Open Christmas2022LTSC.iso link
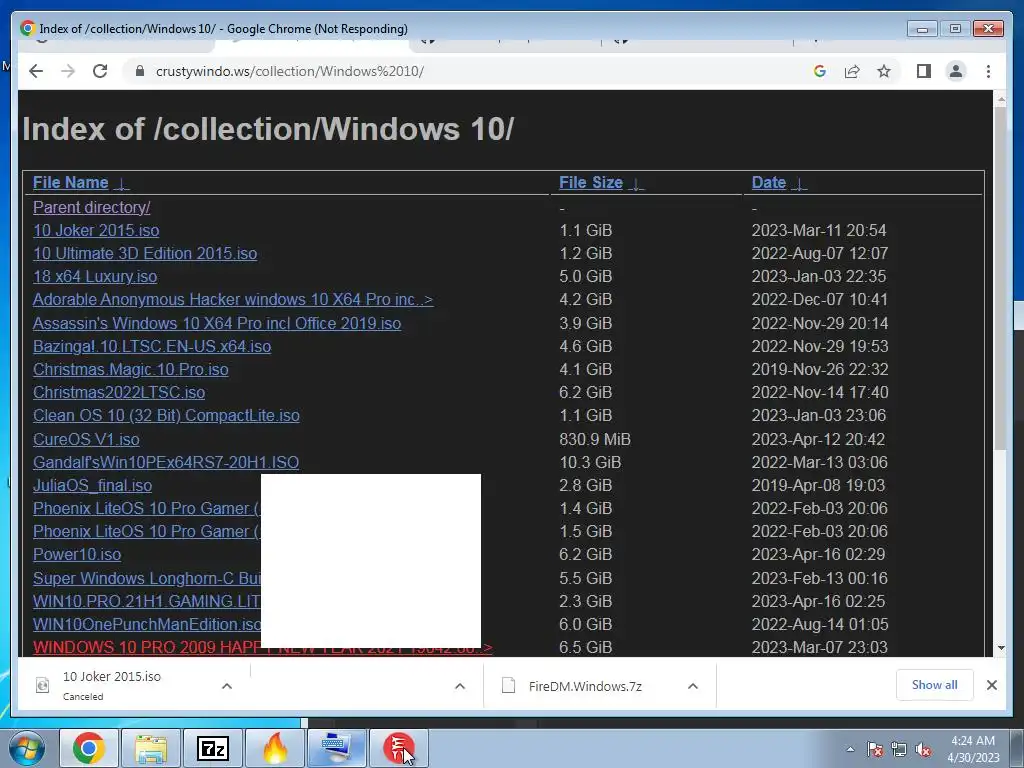 tap(119, 392)
